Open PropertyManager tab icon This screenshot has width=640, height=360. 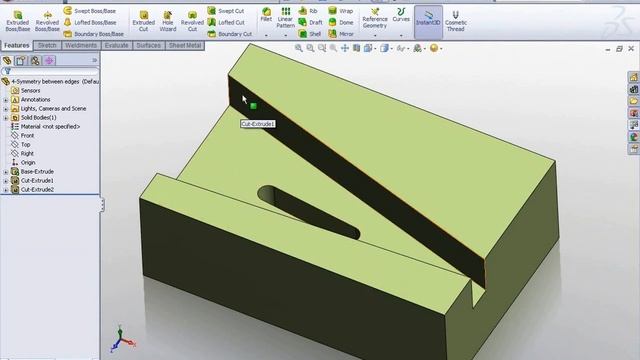[x=21, y=61]
